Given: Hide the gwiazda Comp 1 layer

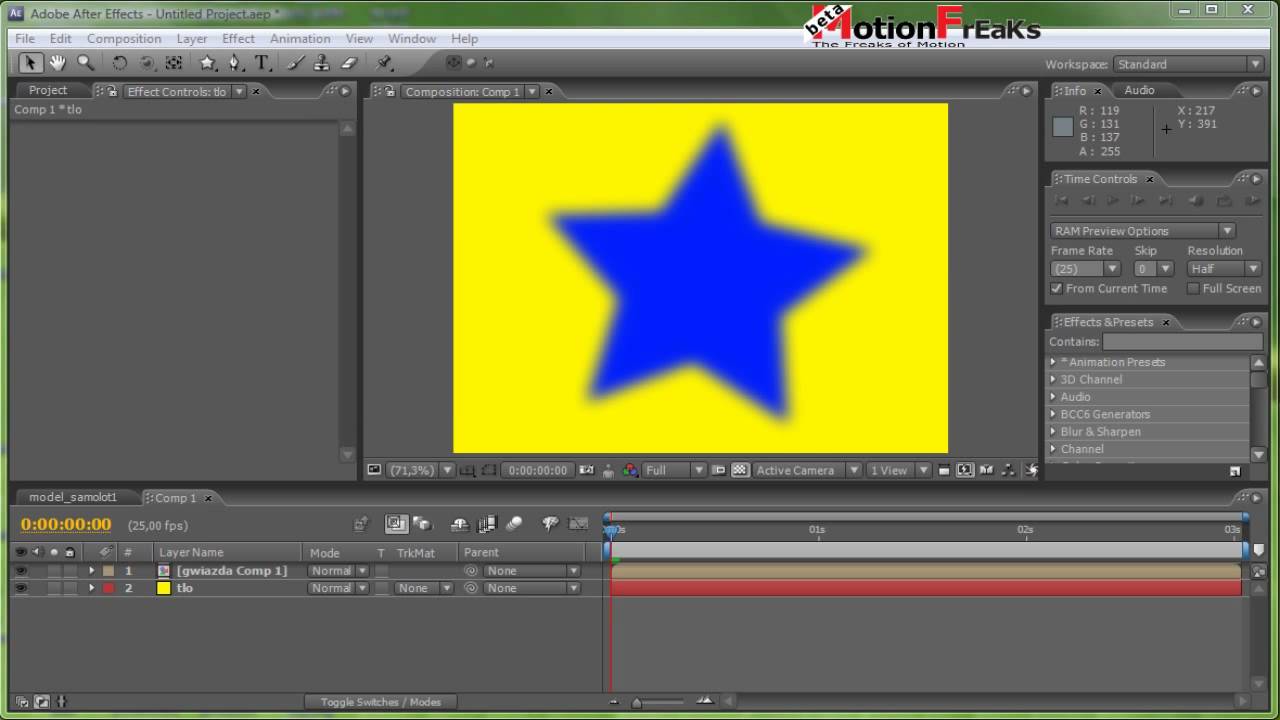Looking at the screenshot, I should click(20, 571).
